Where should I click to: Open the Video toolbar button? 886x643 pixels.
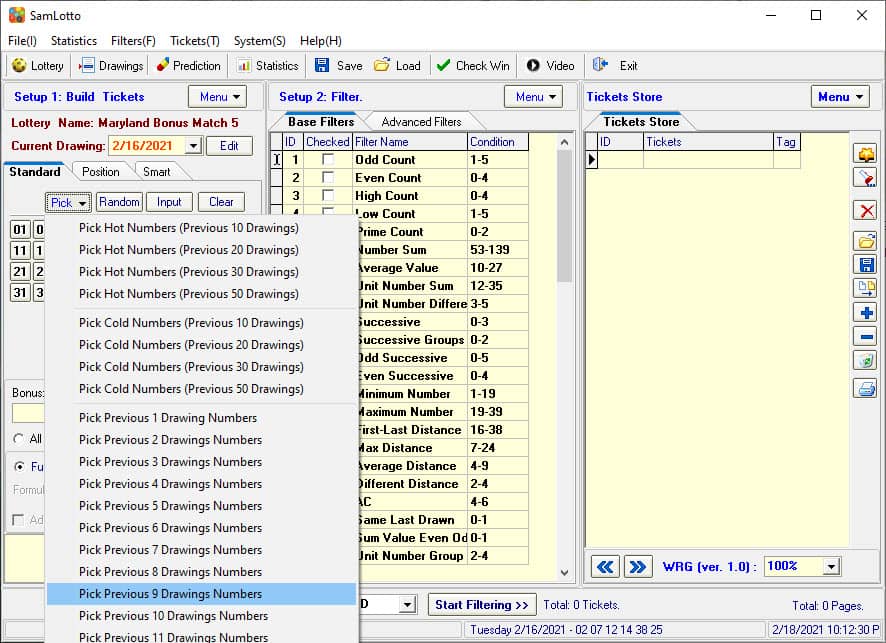tap(550, 66)
